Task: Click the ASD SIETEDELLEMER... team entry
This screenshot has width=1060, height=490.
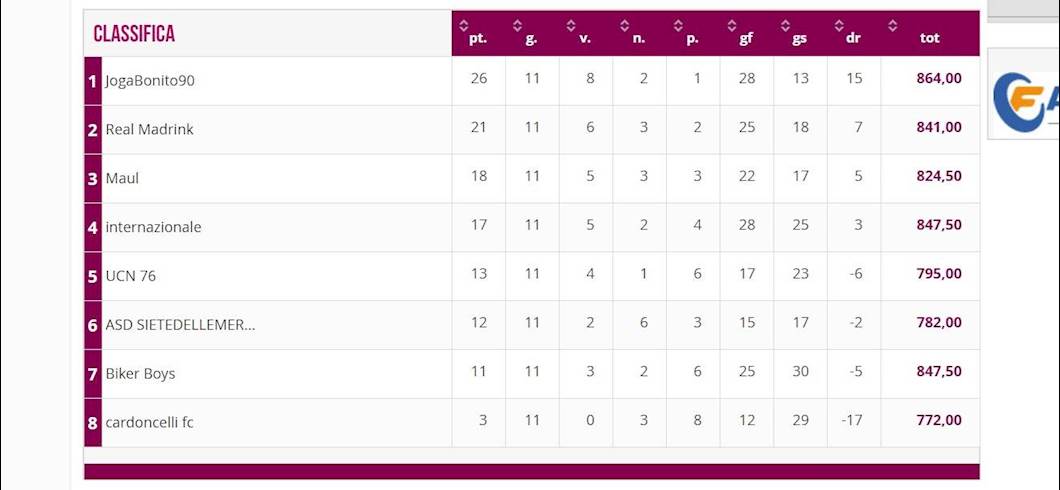Action: [x=180, y=325]
